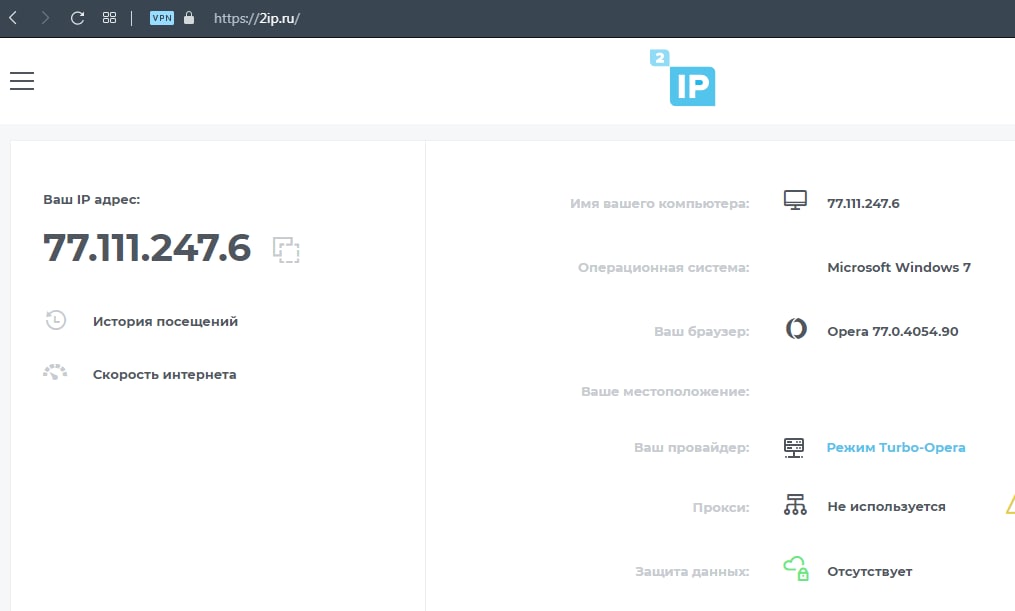Click the Защита данных label
The width and height of the screenshot is (1015, 611).
point(692,572)
